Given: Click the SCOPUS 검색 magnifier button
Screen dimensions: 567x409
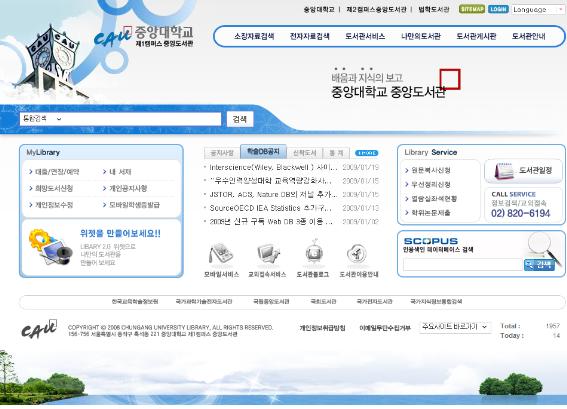Looking at the screenshot, I should point(539,265).
